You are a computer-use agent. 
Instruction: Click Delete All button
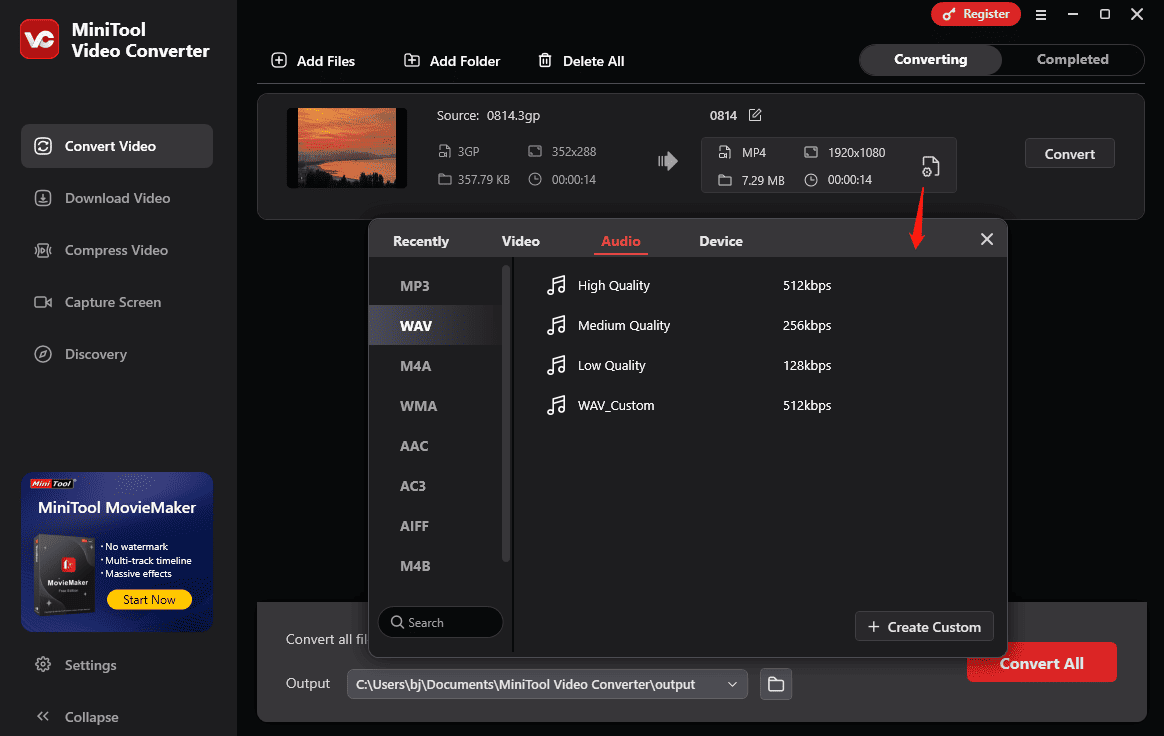point(581,61)
